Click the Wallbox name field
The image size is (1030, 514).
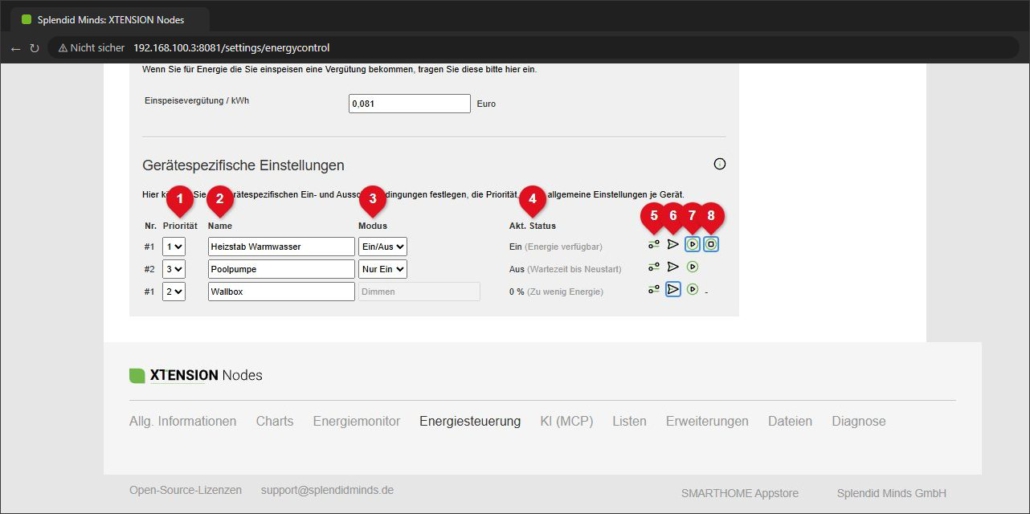point(281,291)
